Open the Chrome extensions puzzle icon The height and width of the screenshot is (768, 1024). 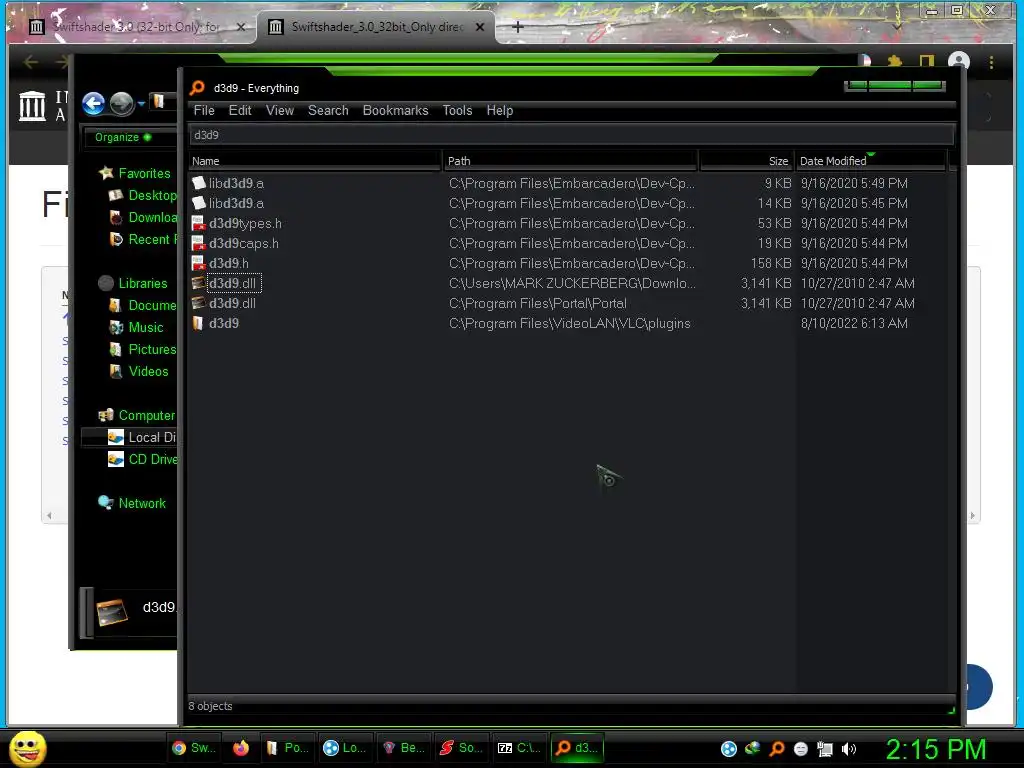coord(895,61)
